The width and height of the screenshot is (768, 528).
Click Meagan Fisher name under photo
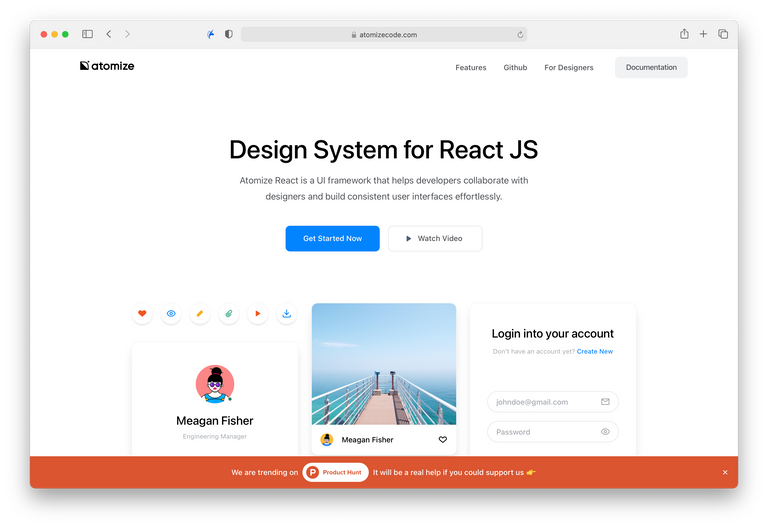tap(367, 440)
